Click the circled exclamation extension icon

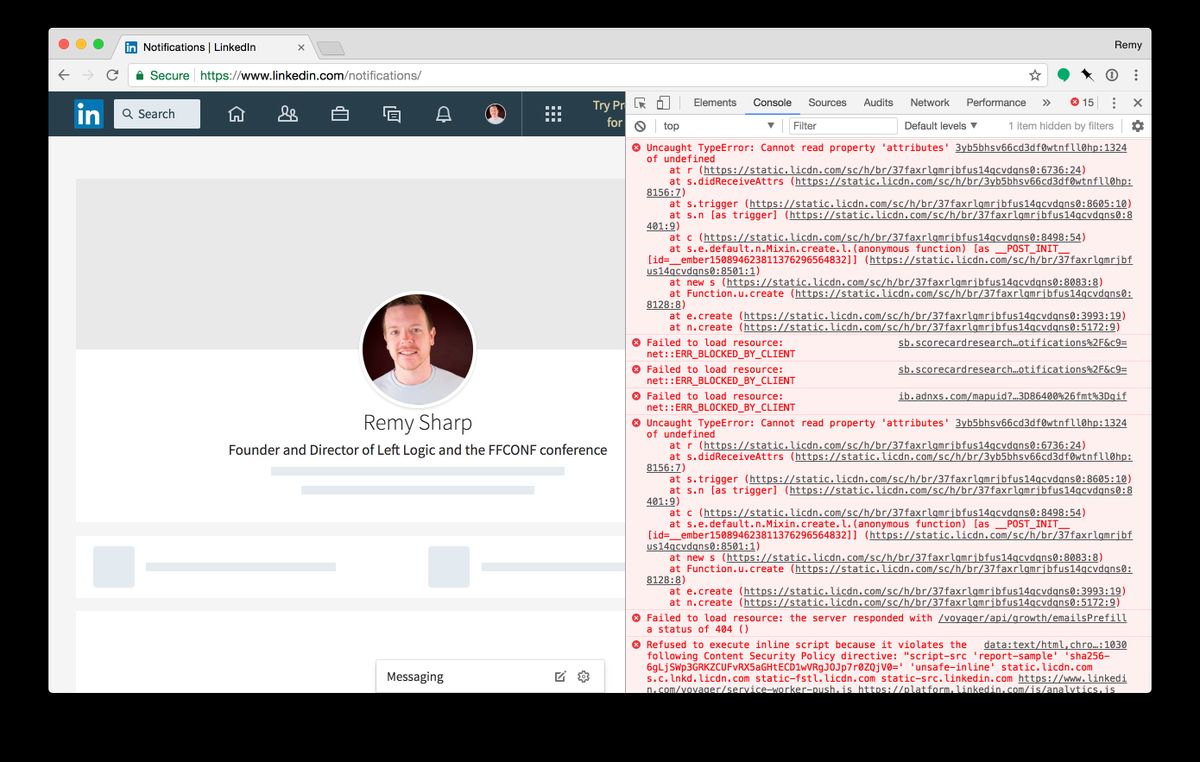point(1111,75)
